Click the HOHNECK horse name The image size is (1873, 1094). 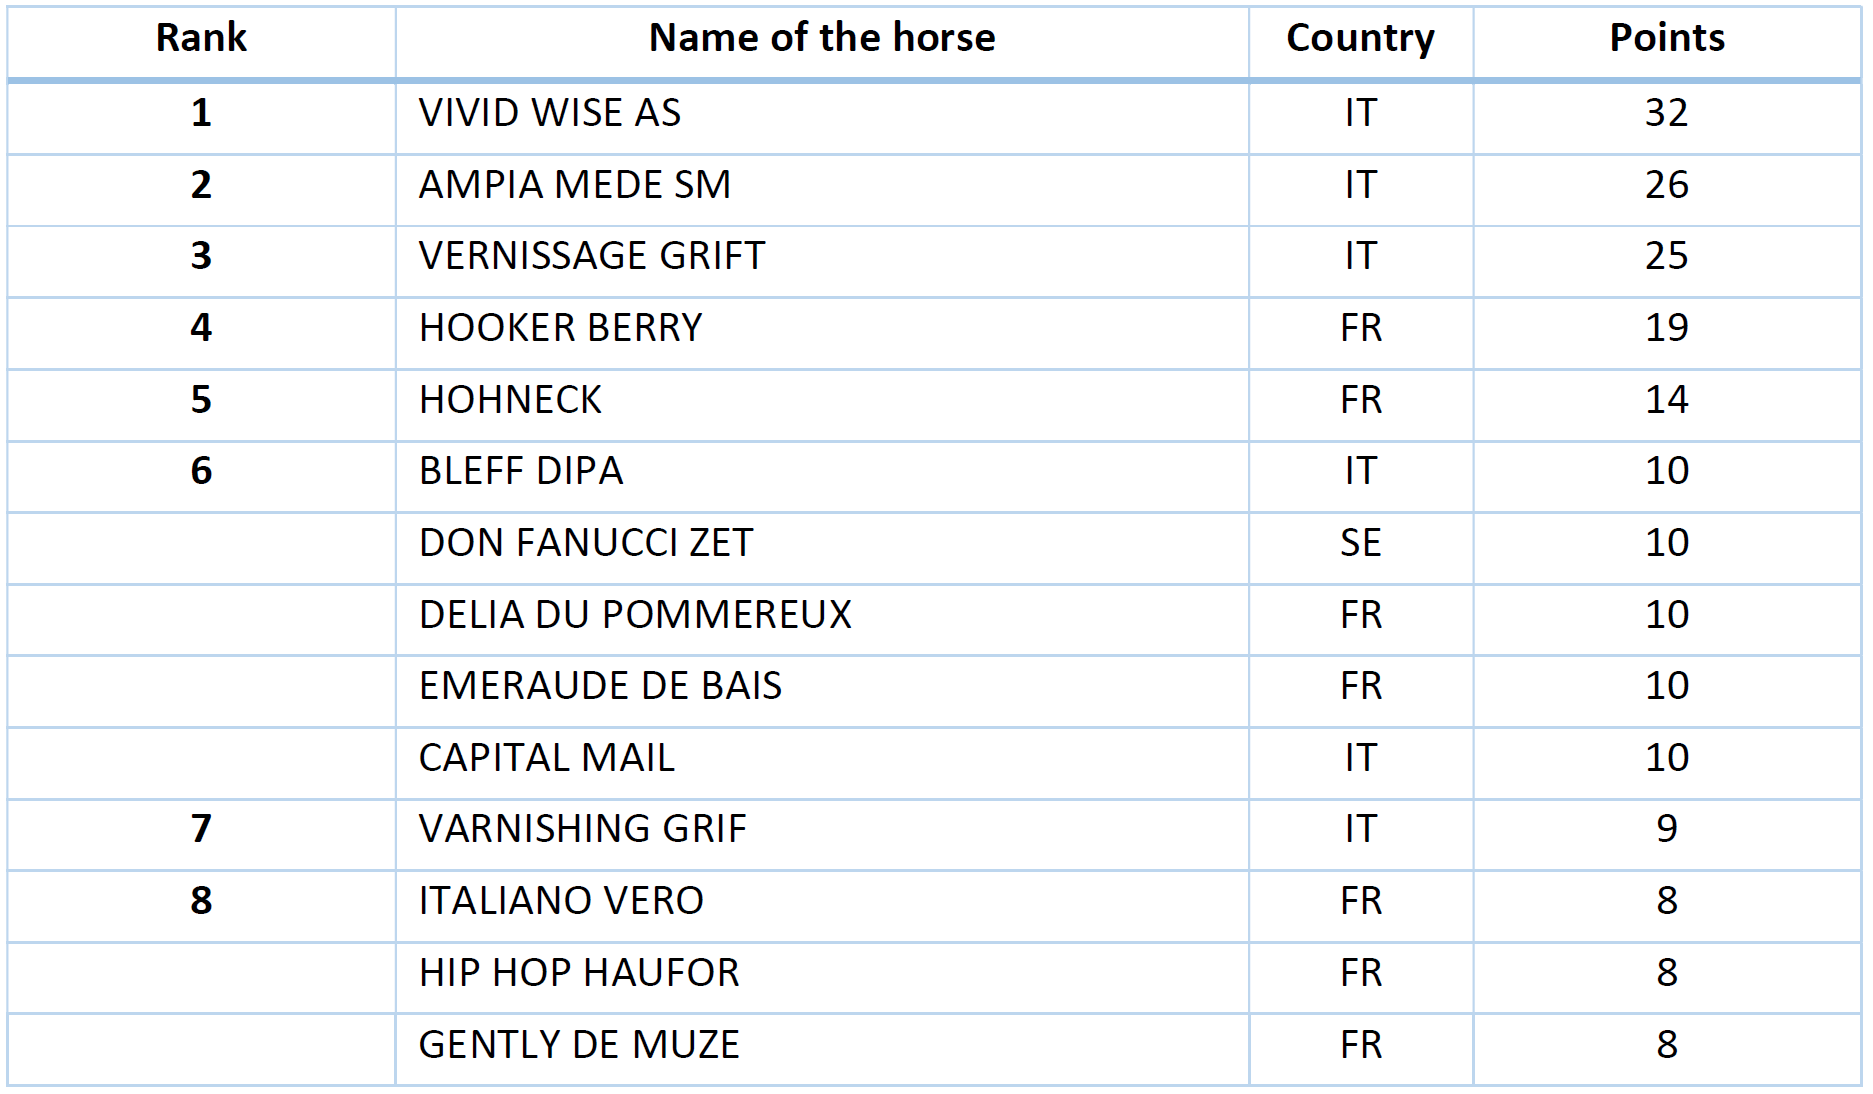(510, 400)
